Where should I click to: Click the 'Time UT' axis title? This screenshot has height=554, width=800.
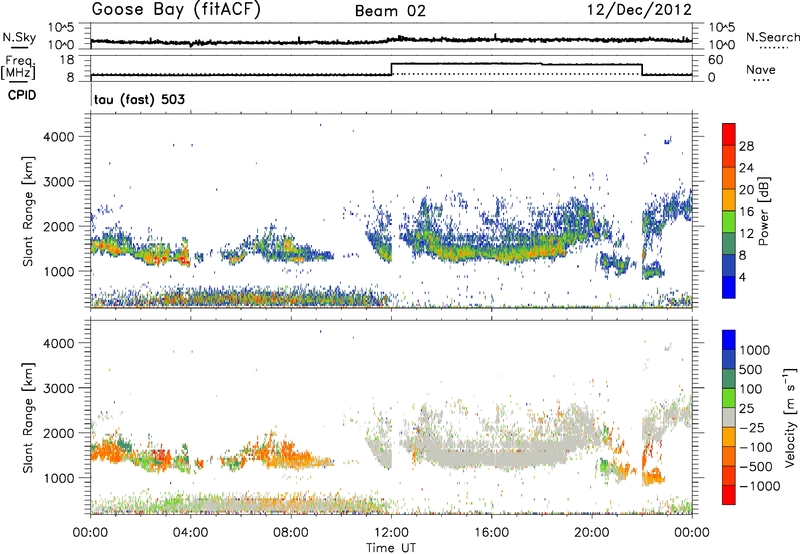[x=391, y=548]
